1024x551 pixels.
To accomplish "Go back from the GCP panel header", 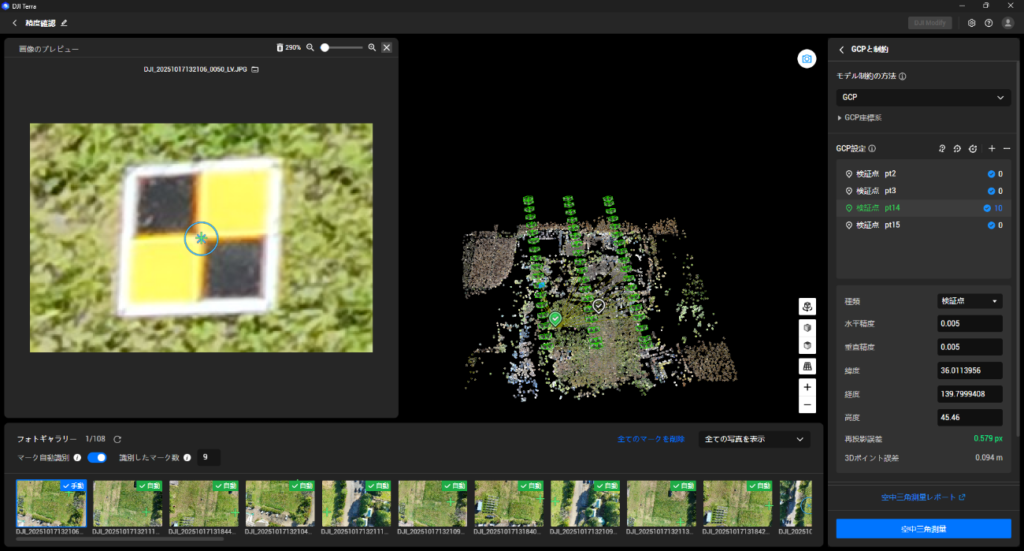I will [x=842, y=49].
